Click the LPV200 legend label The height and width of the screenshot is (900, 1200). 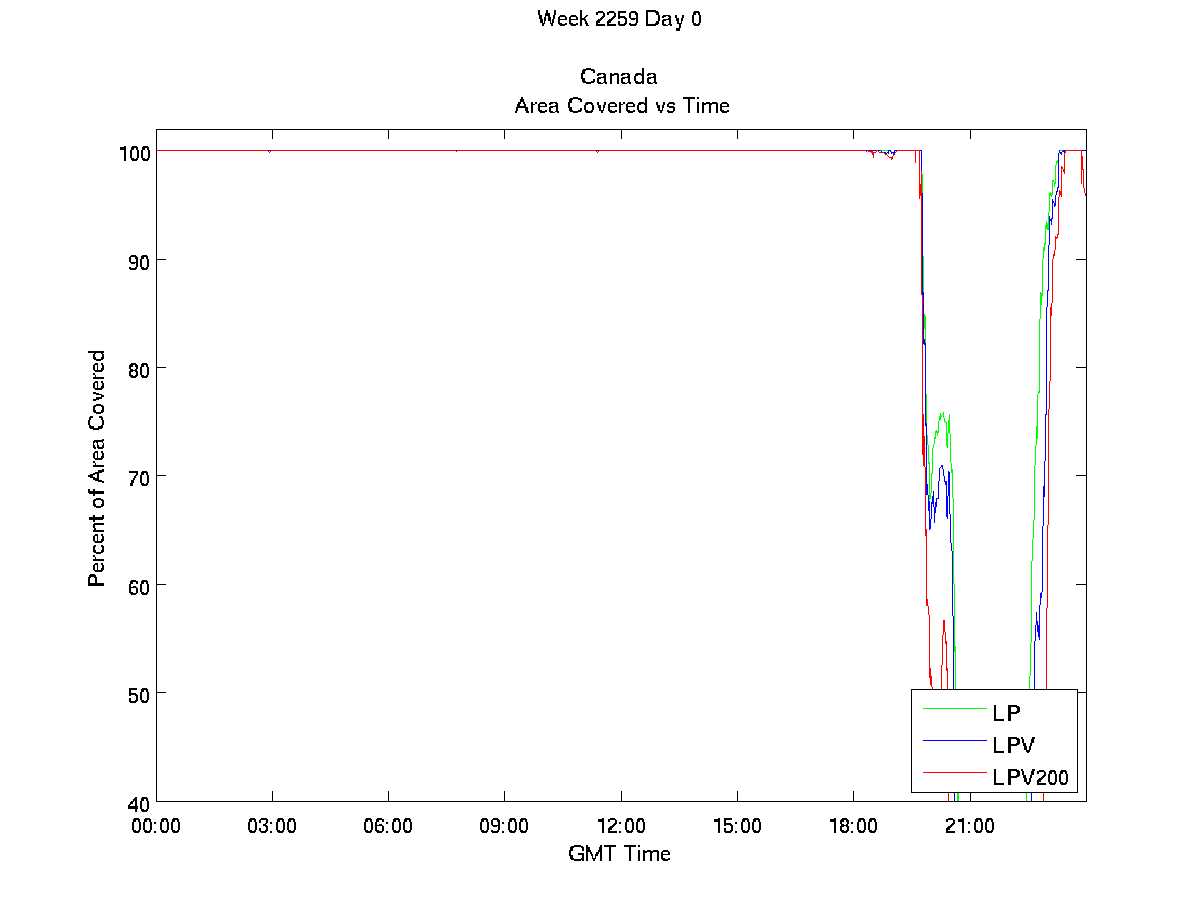click(x=1031, y=777)
